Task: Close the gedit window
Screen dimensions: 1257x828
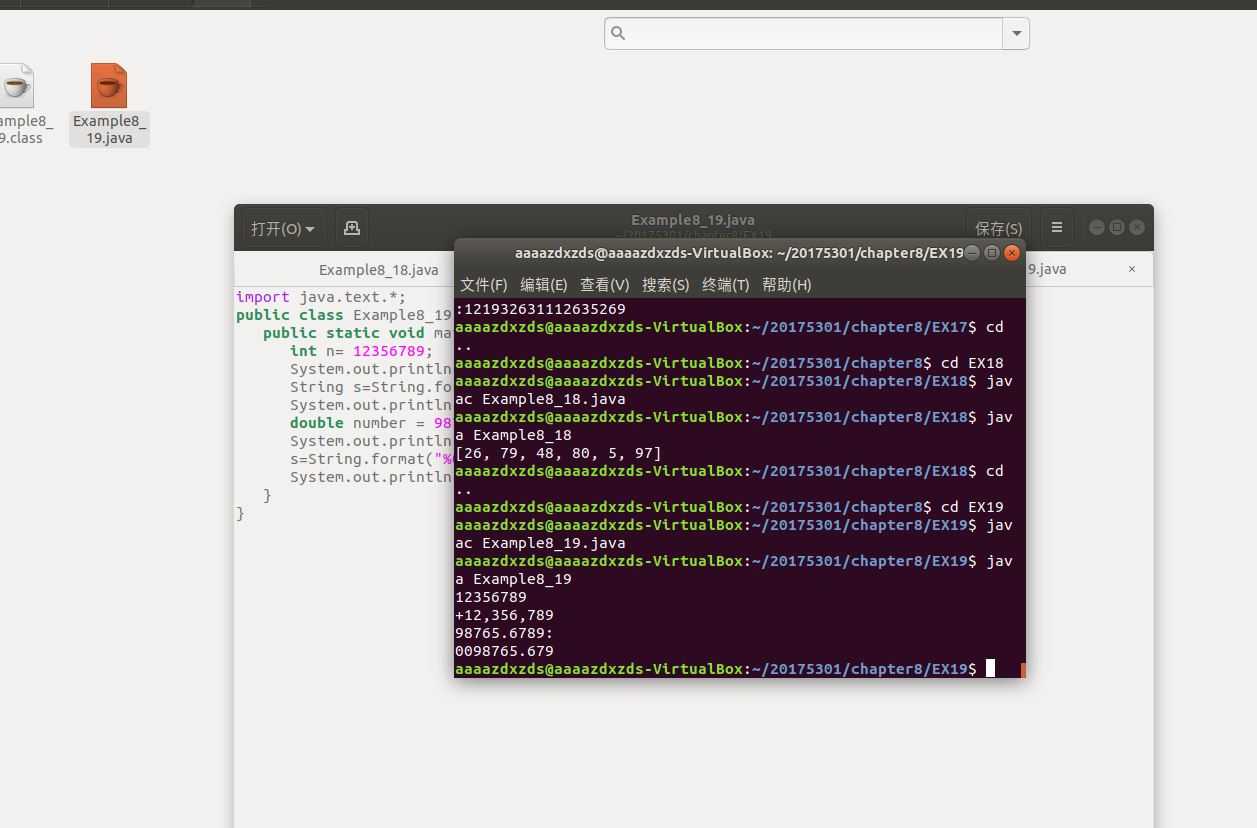Action: click(1137, 227)
